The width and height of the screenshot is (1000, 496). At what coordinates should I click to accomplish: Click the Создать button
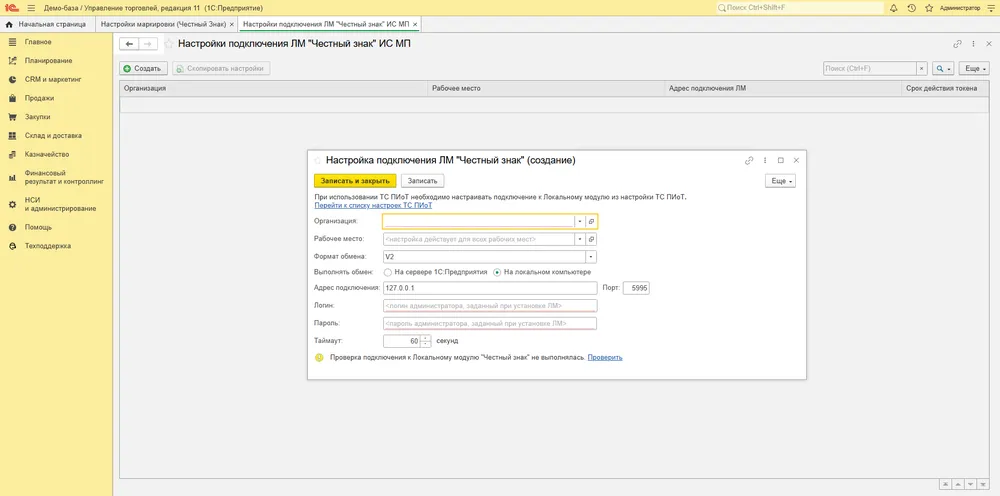(143, 68)
